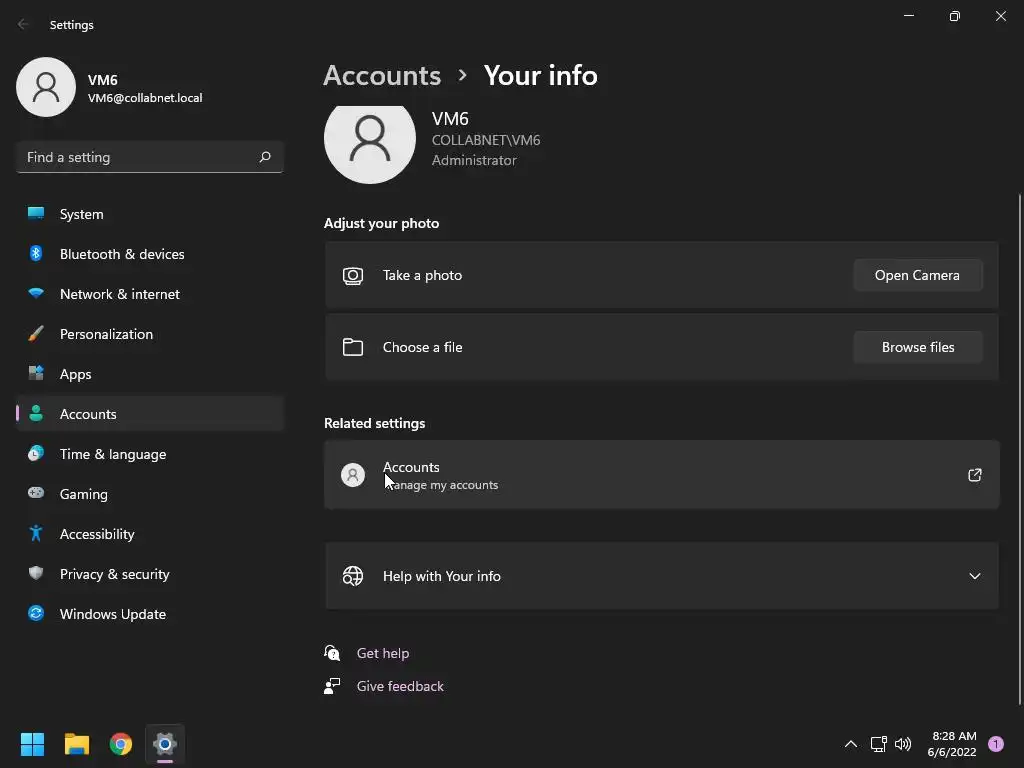Click the search magnifier icon

265,157
